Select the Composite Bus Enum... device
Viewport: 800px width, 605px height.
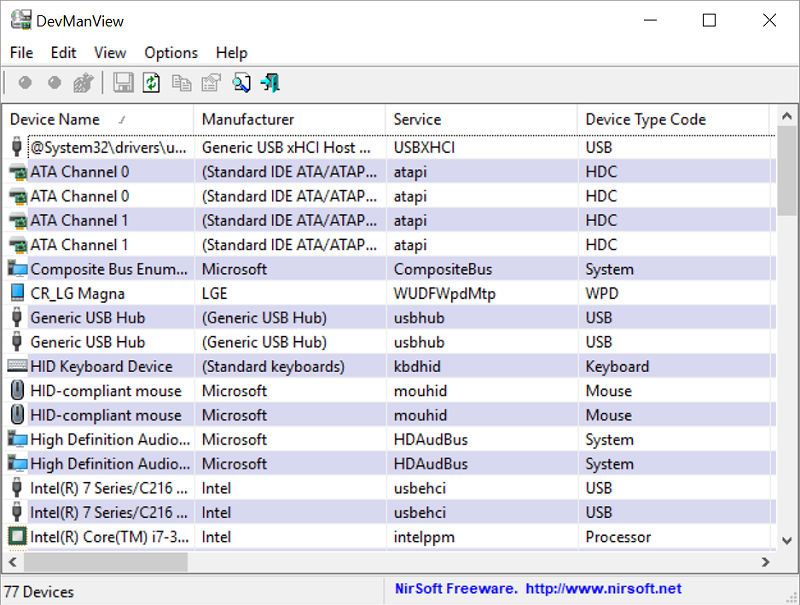click(x=390, y=269)
